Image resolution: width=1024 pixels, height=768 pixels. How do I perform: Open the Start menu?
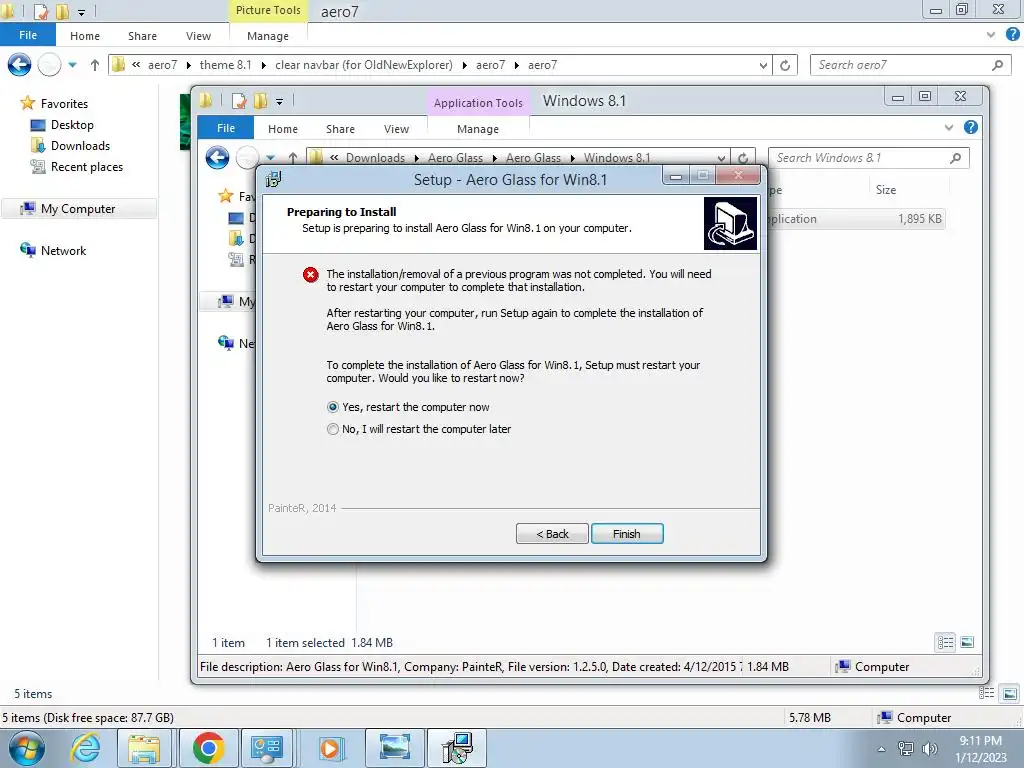(x=27, y=748)
